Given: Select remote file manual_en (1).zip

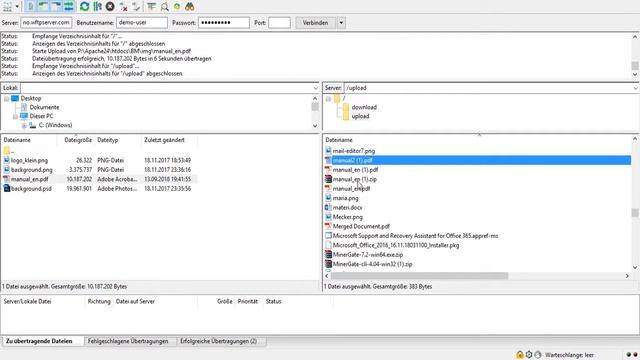Looking at the screenshot, I should click(x=355, y=179).
